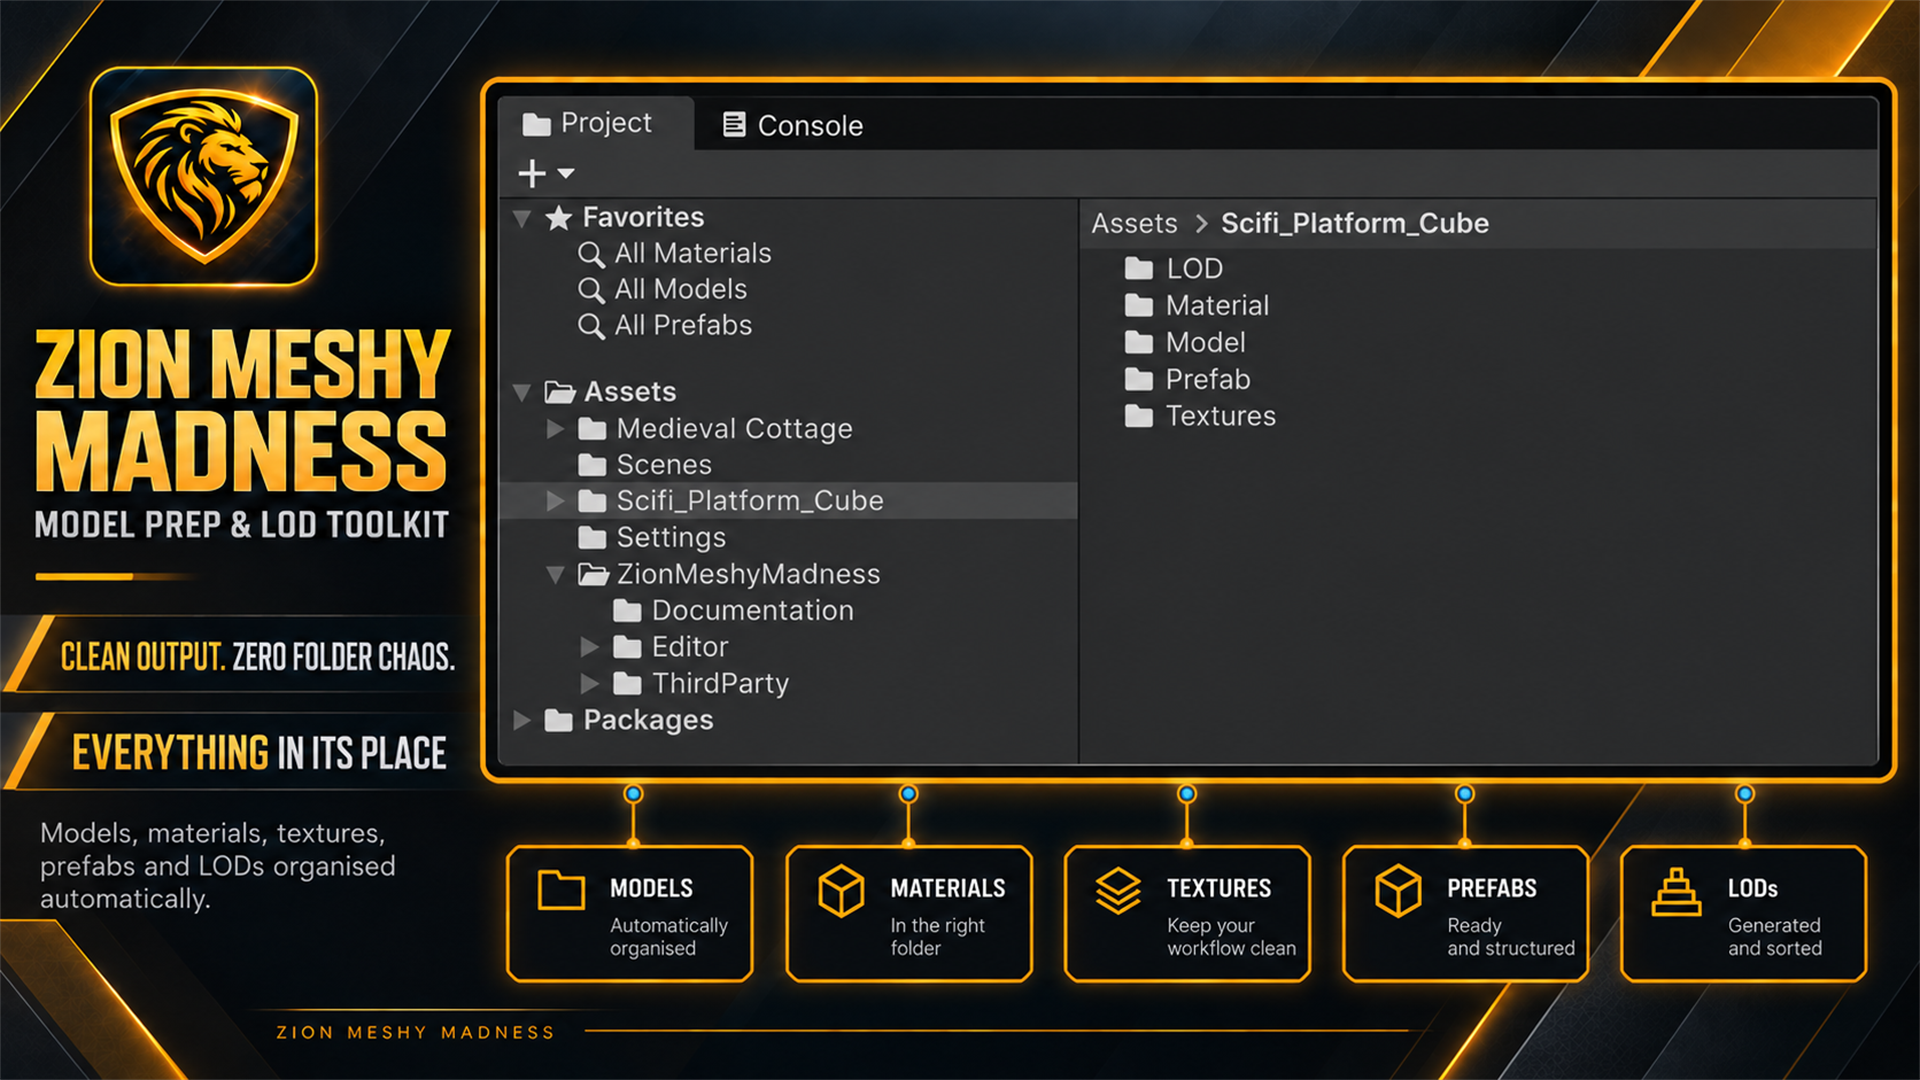Open the Documentation folder

pyautogui.click(x=753, y=611)
